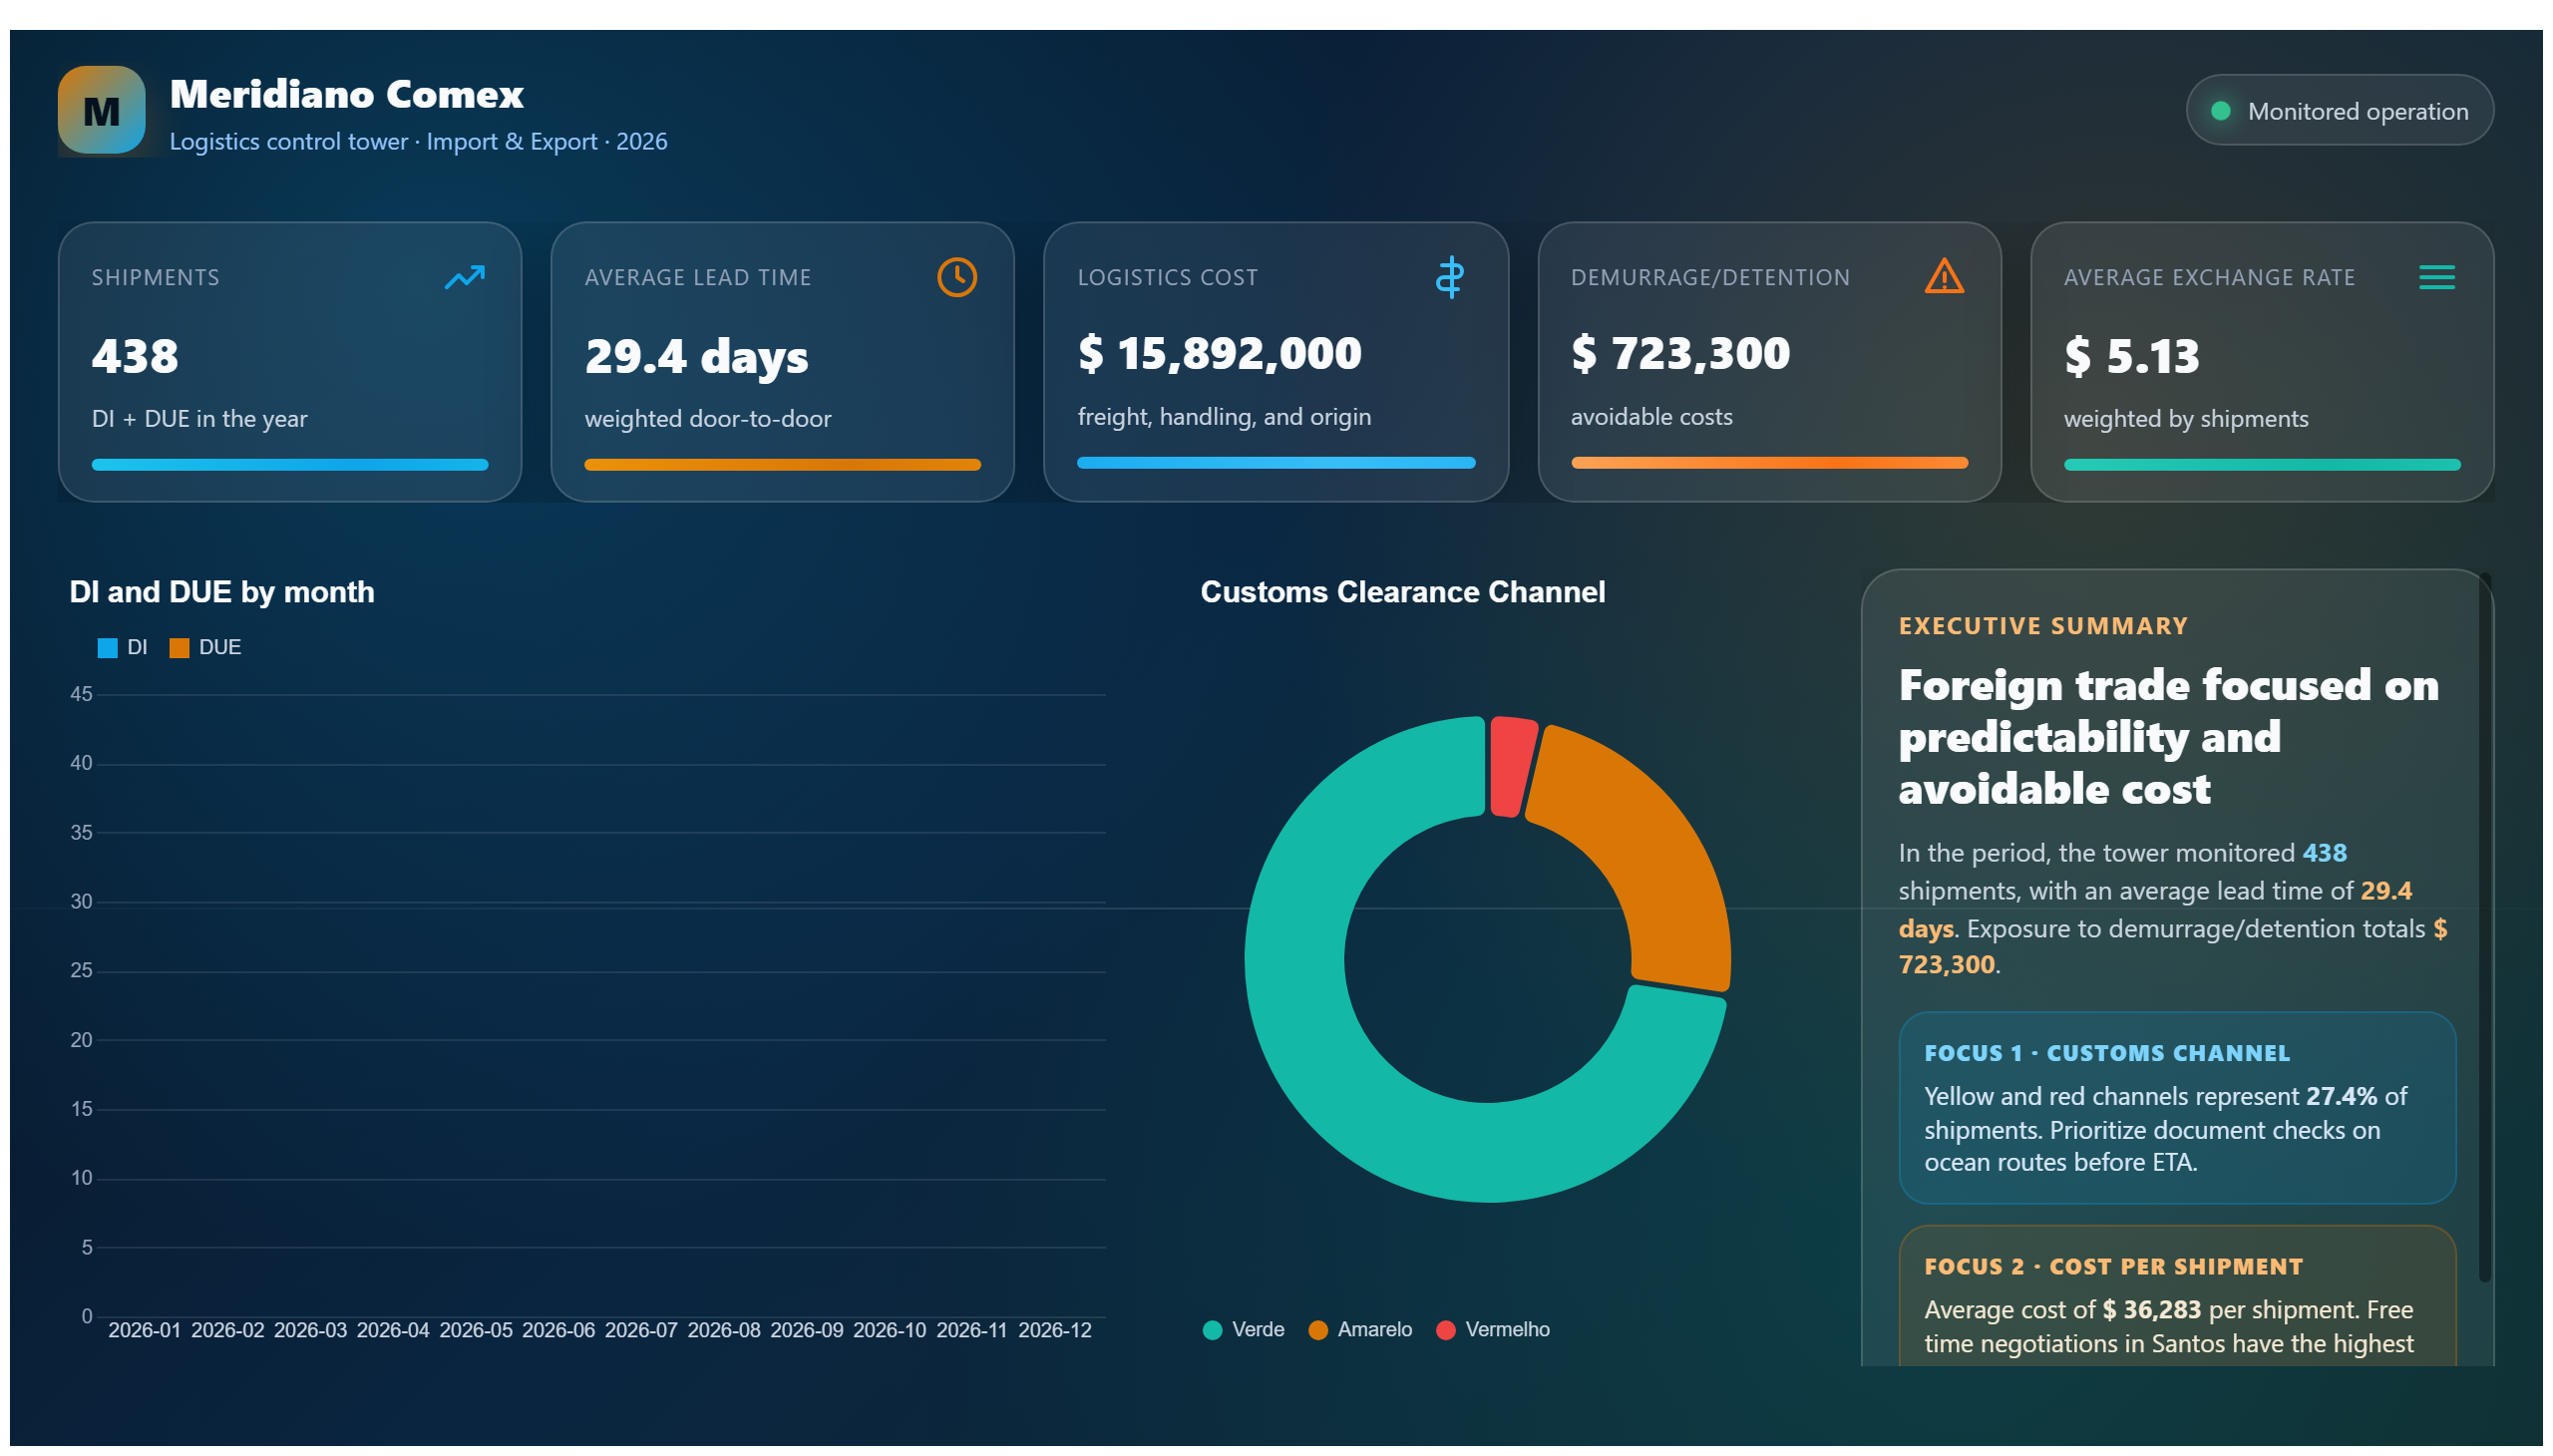Toggle the DUE series in chart legend
Viewport: 2553px width, 1456px height.
(x=205, y=647)
